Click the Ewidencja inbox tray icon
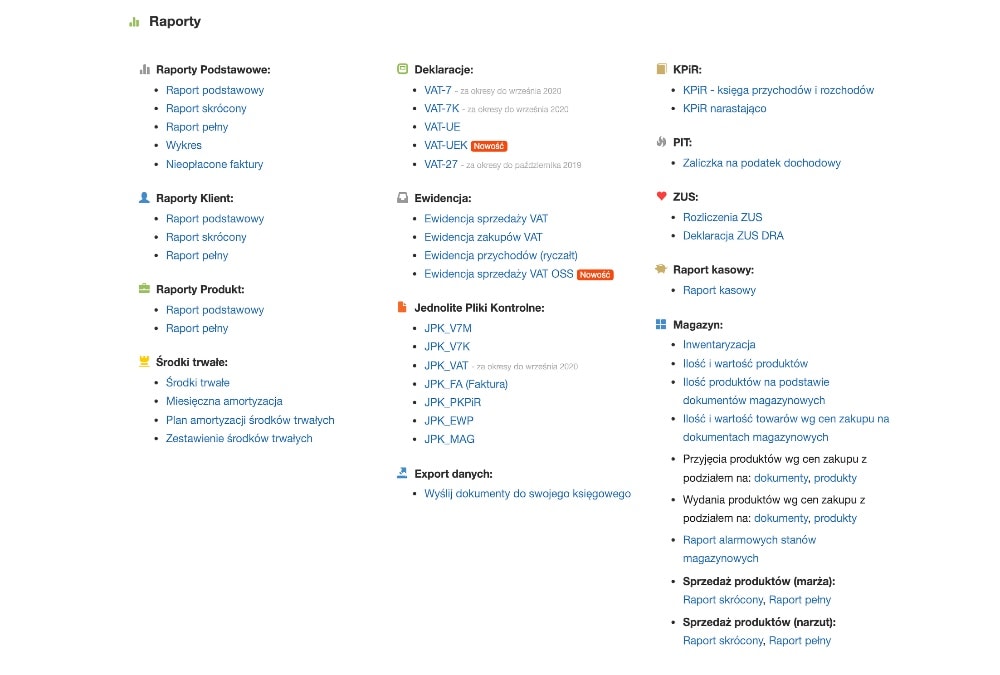This screenshot has height=675, width=1000. 402,198
